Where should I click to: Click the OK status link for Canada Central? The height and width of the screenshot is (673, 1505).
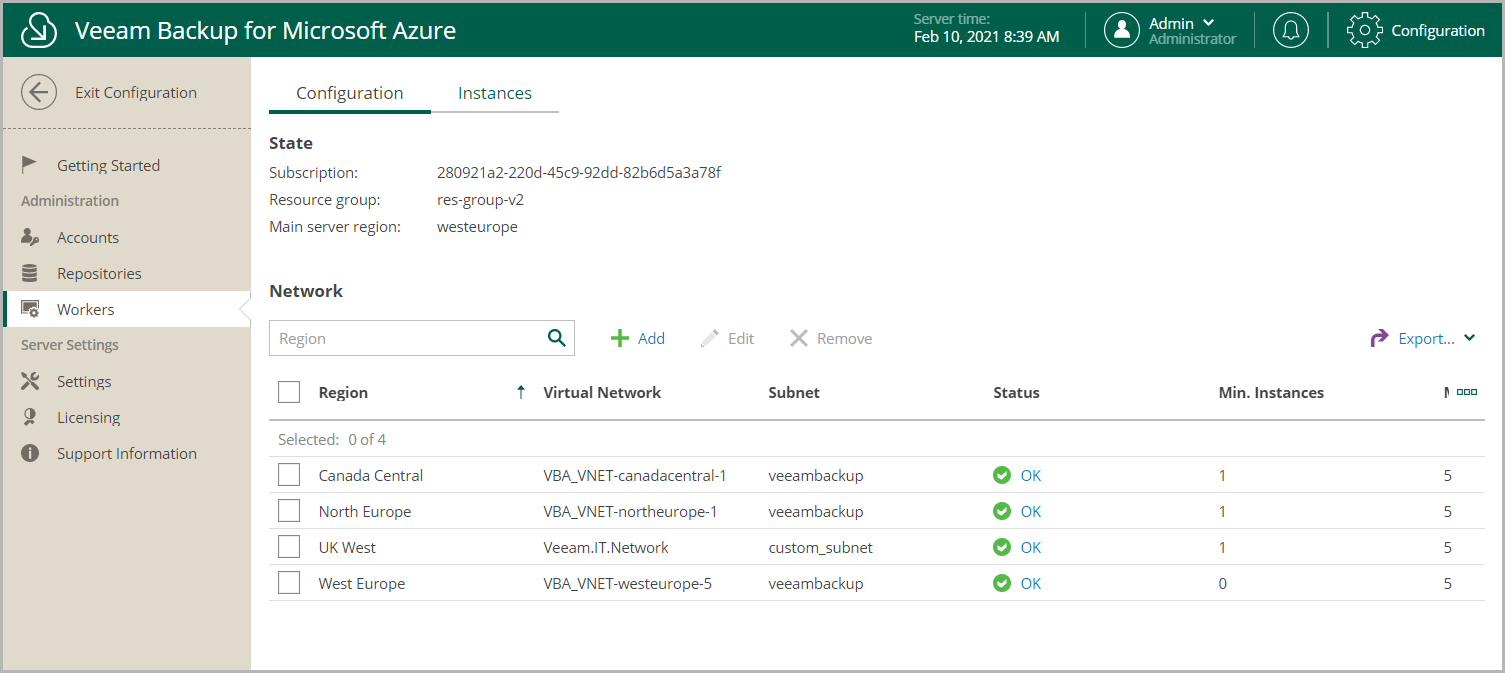click(1031, 475)
